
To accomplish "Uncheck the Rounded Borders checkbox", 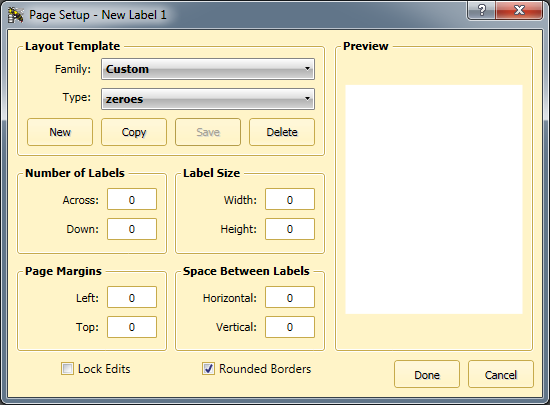I will pyautogui.click(x=208, y=369).
